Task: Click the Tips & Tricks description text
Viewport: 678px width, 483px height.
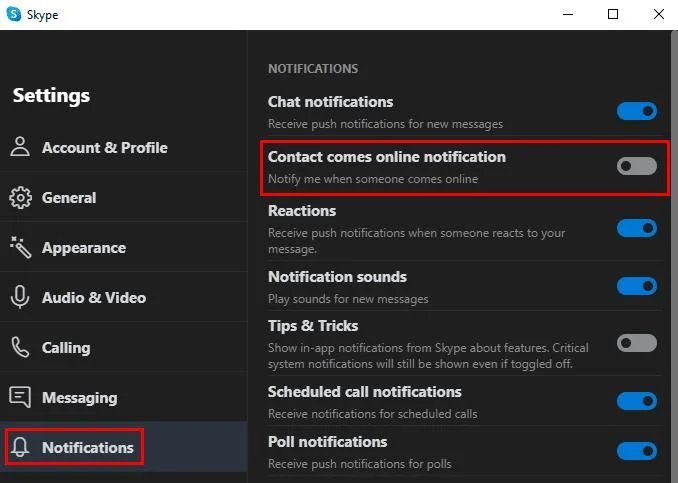Action: click(x=428, y=356)
